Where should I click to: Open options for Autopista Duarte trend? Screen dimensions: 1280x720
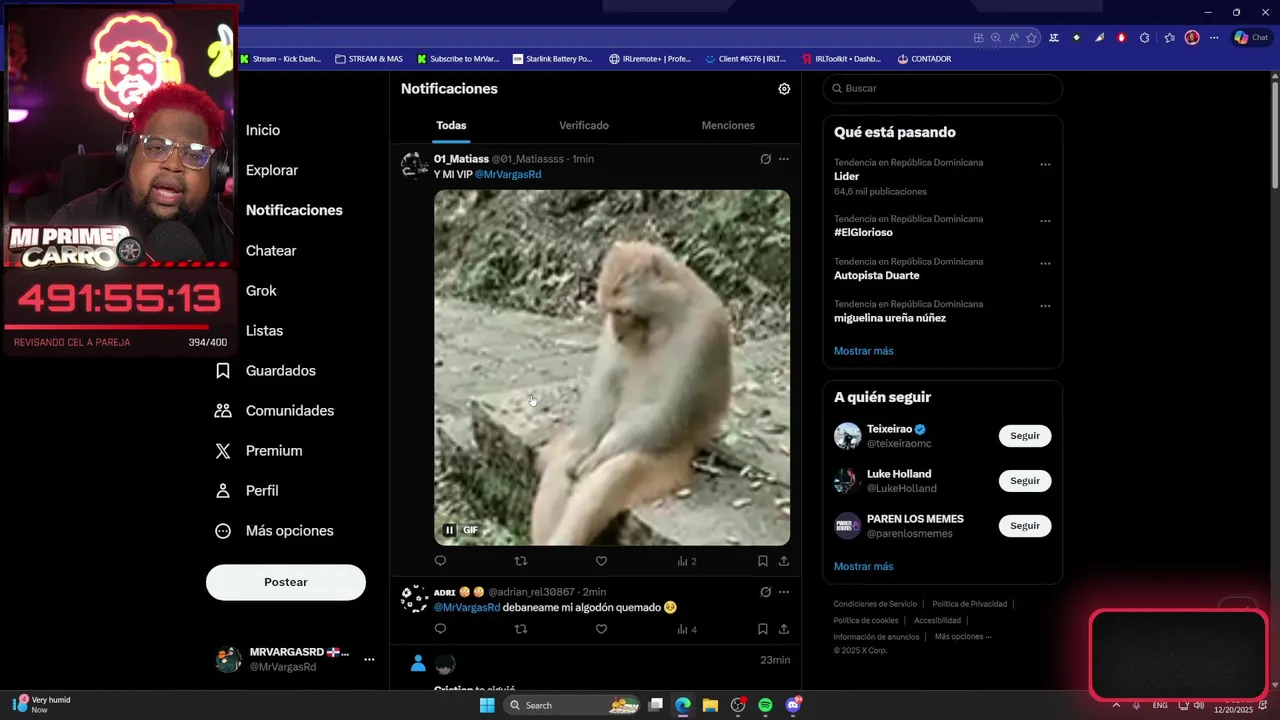pyautogui.click(x=1045, y=263)
